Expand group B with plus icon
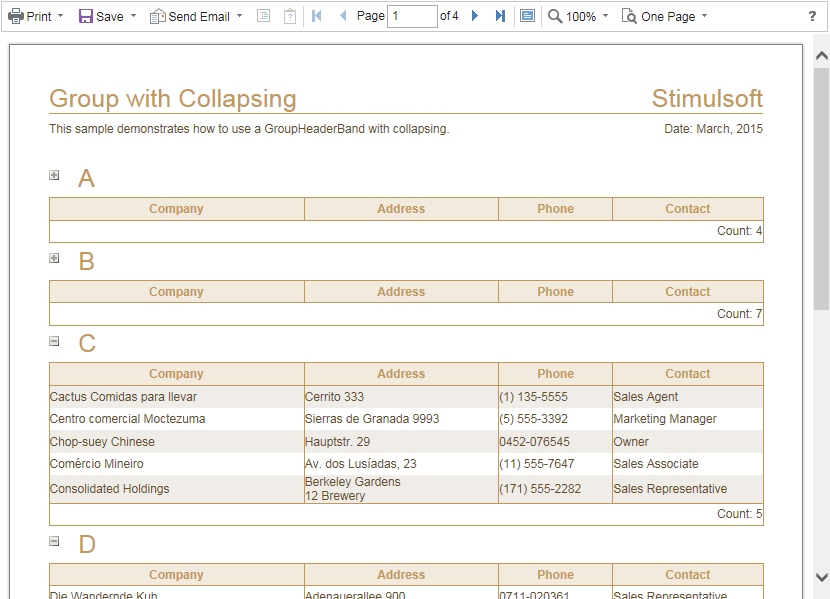 (54, 258)
